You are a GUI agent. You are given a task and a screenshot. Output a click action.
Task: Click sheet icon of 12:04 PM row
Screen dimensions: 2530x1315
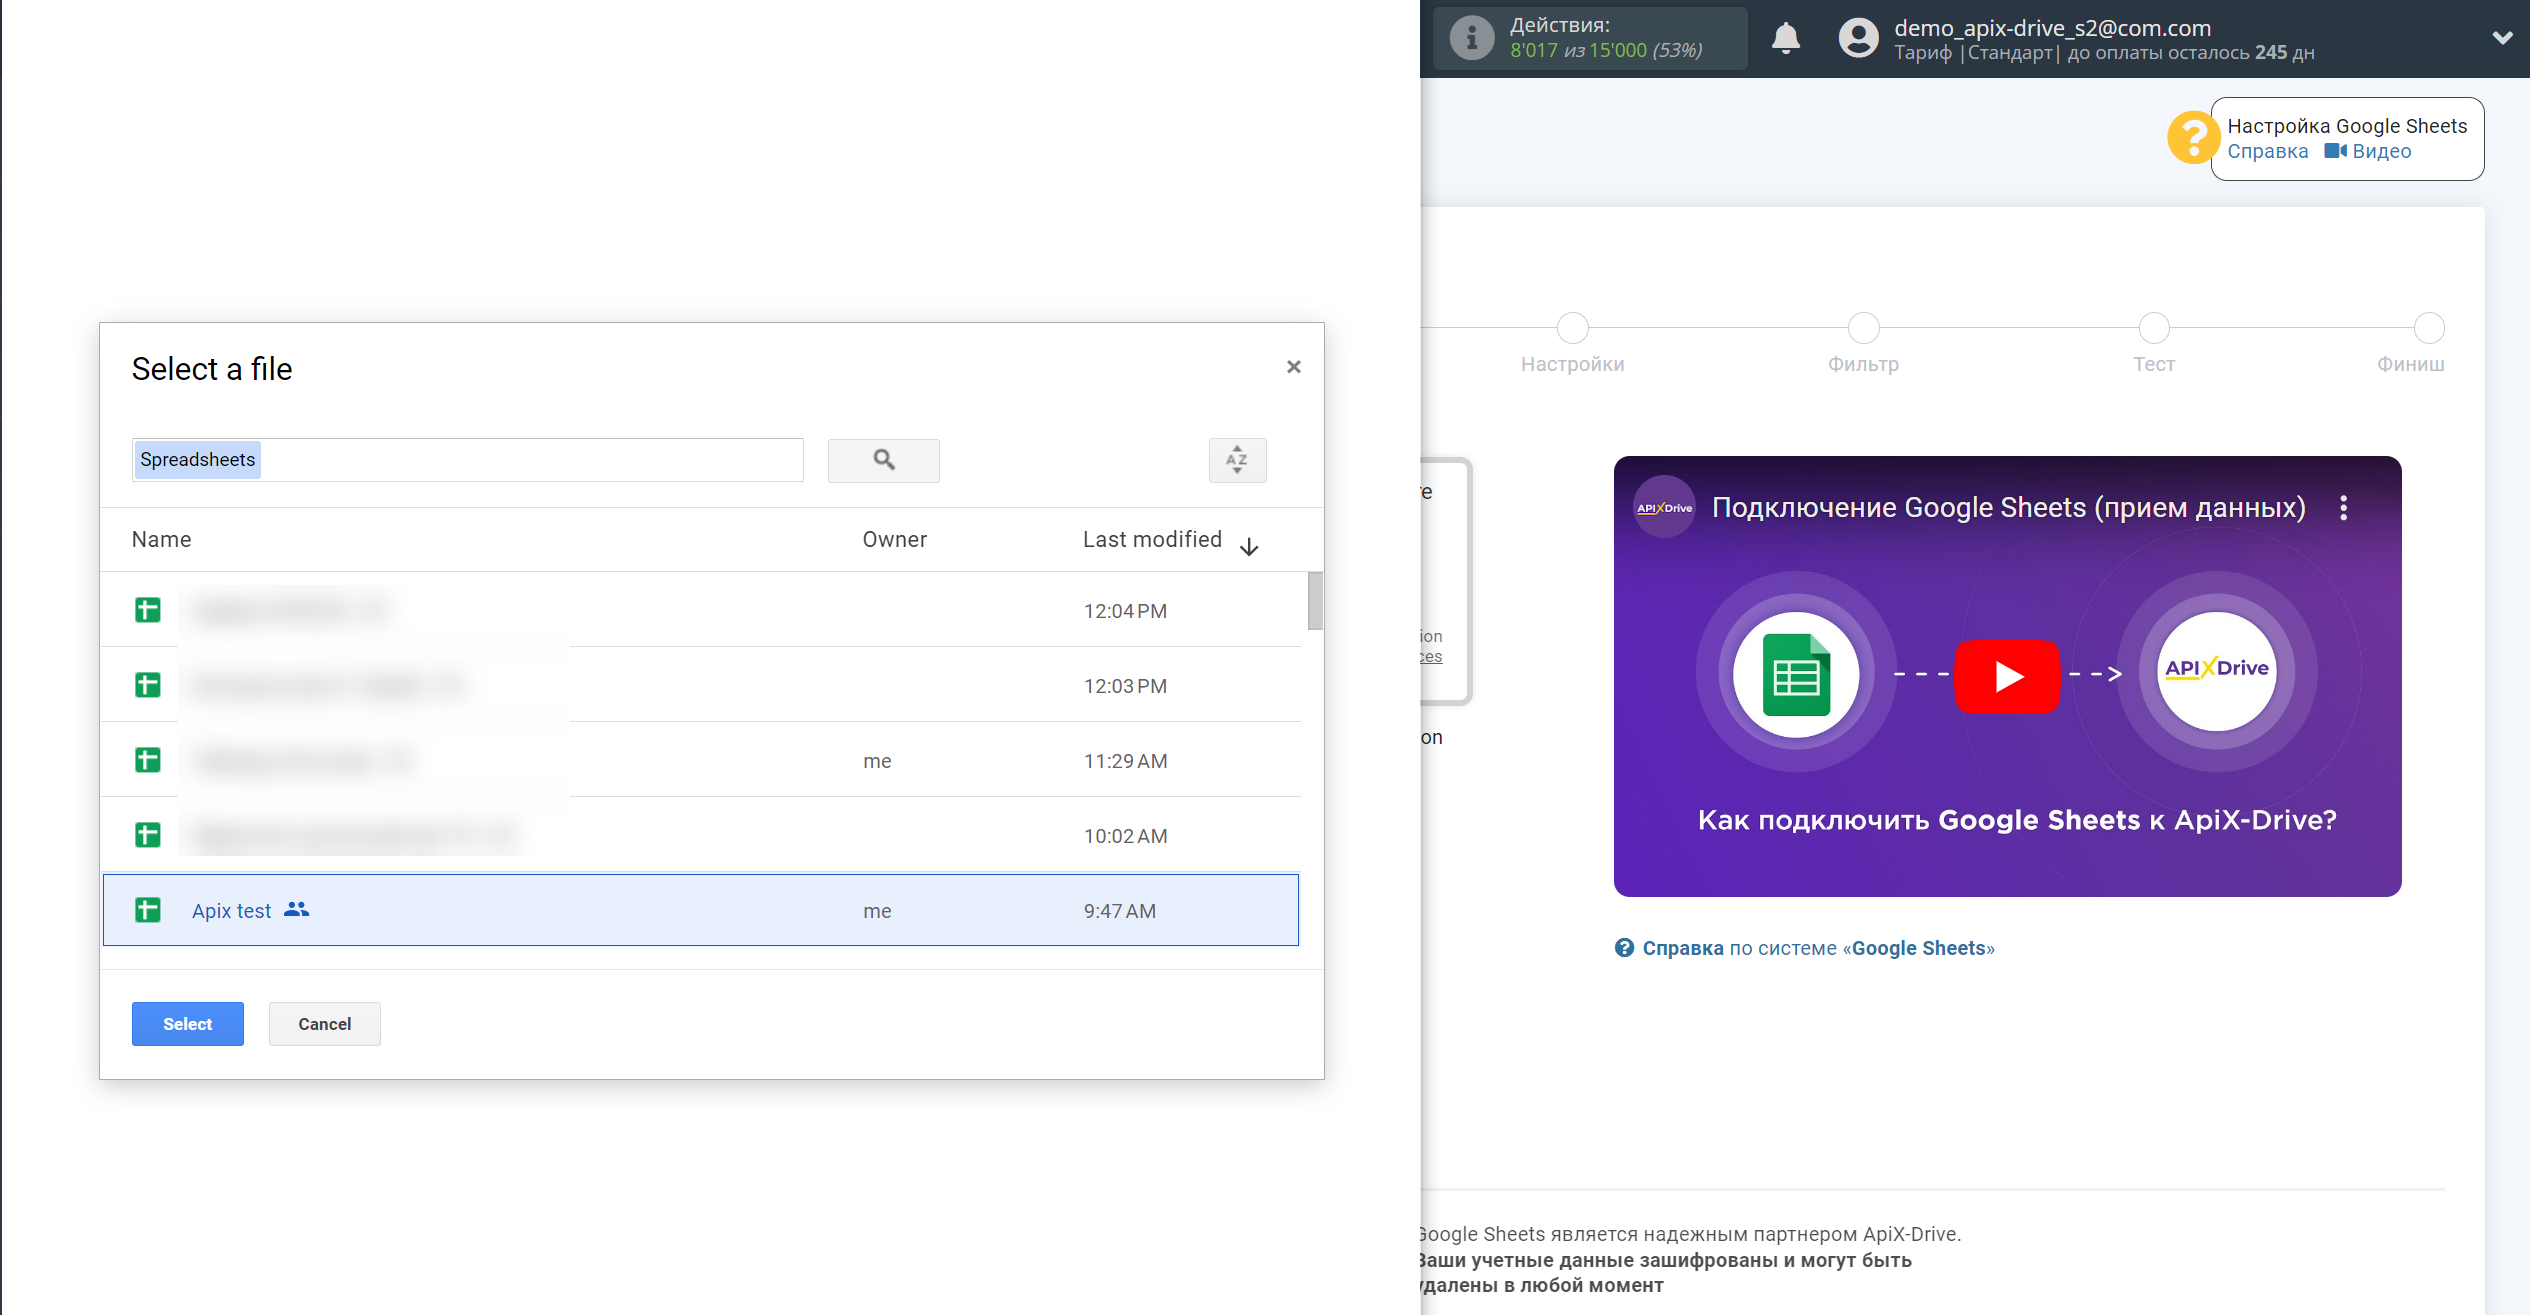tap(147, 610)
